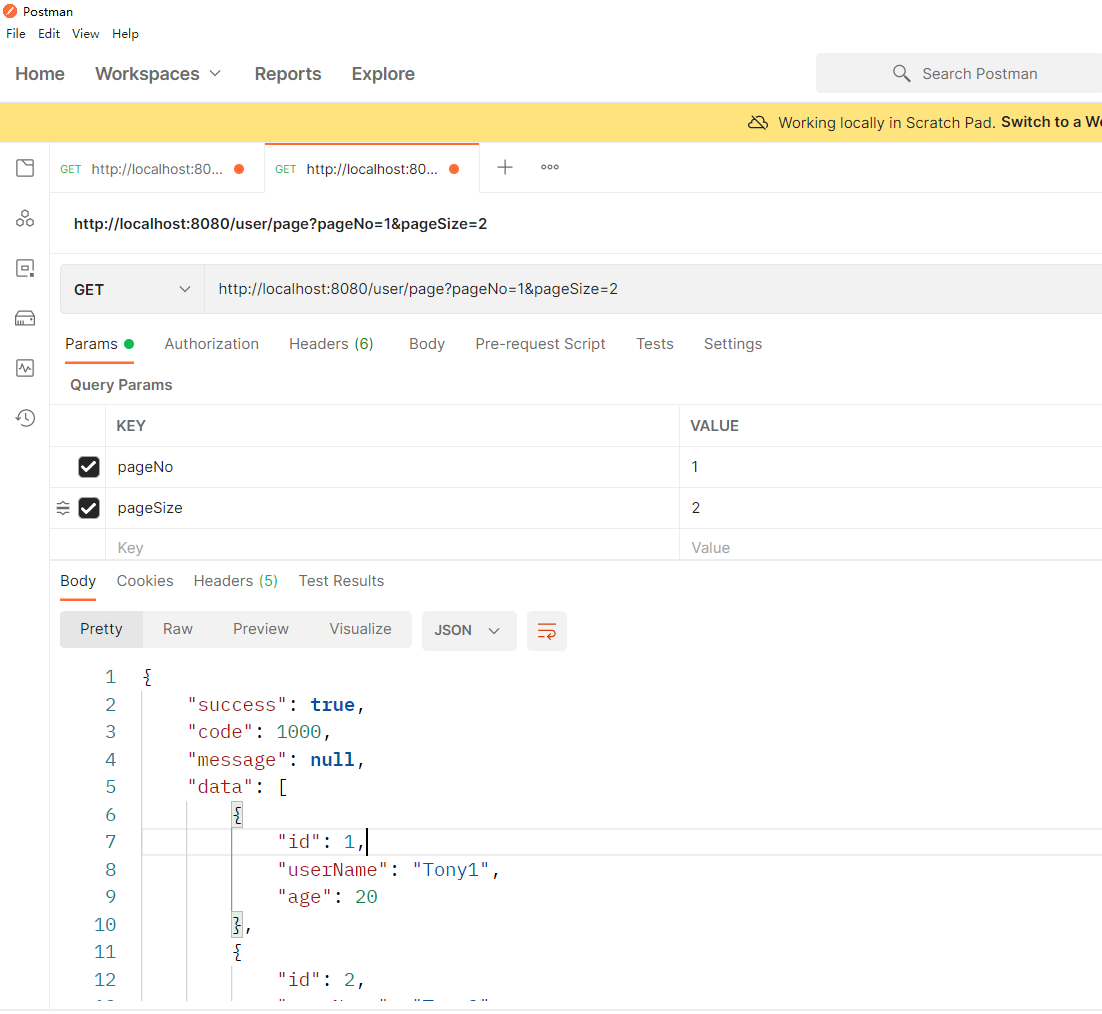Select the Visualize view button
Screen dimensions: 1102x1014
click(361, 630)
